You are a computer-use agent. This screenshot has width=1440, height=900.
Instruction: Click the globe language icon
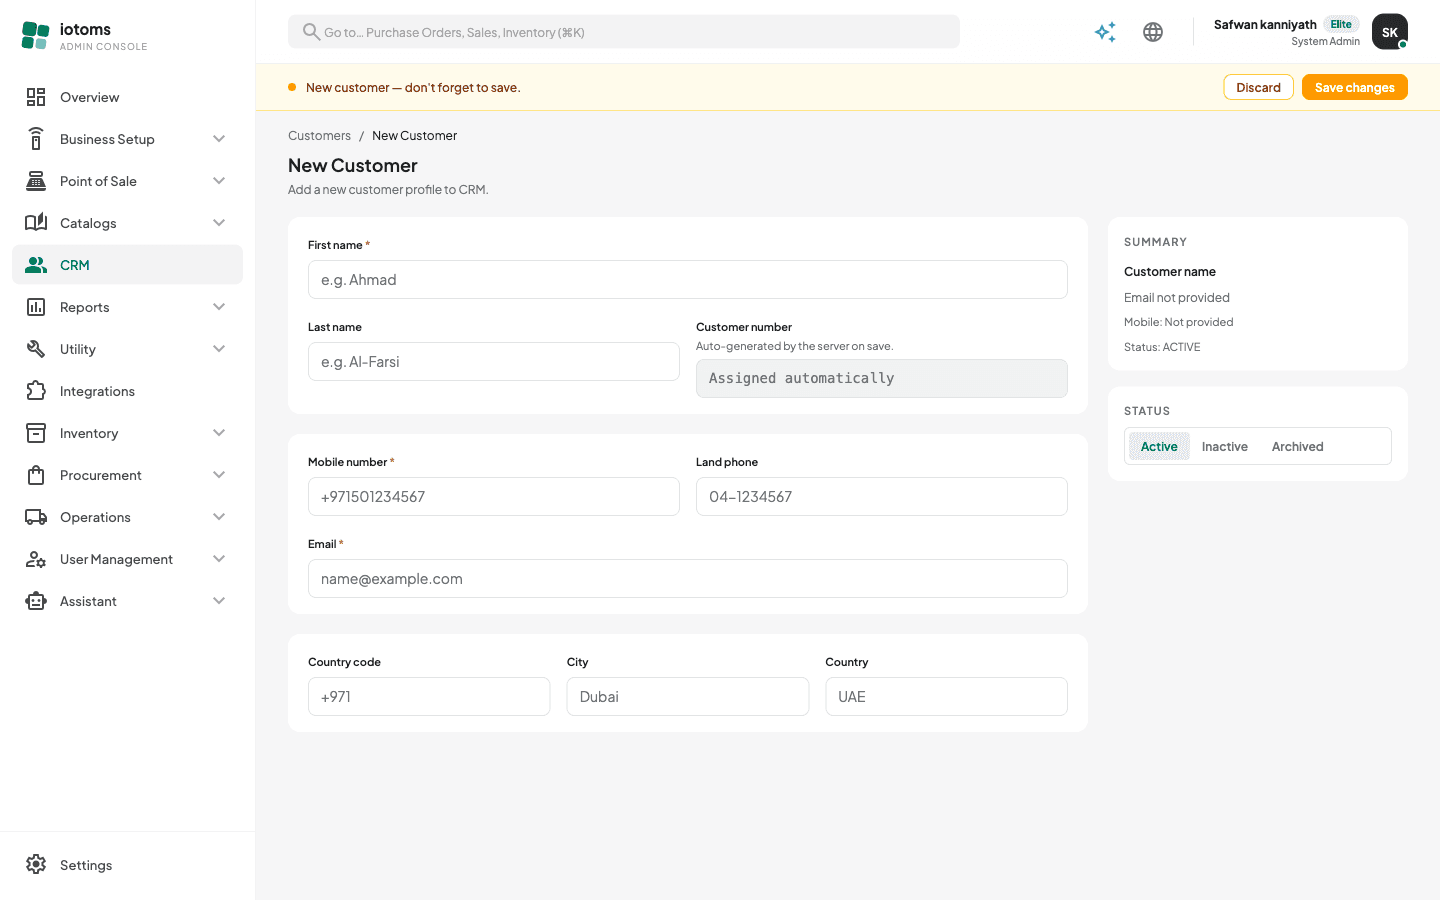(x=1153, y=32)
